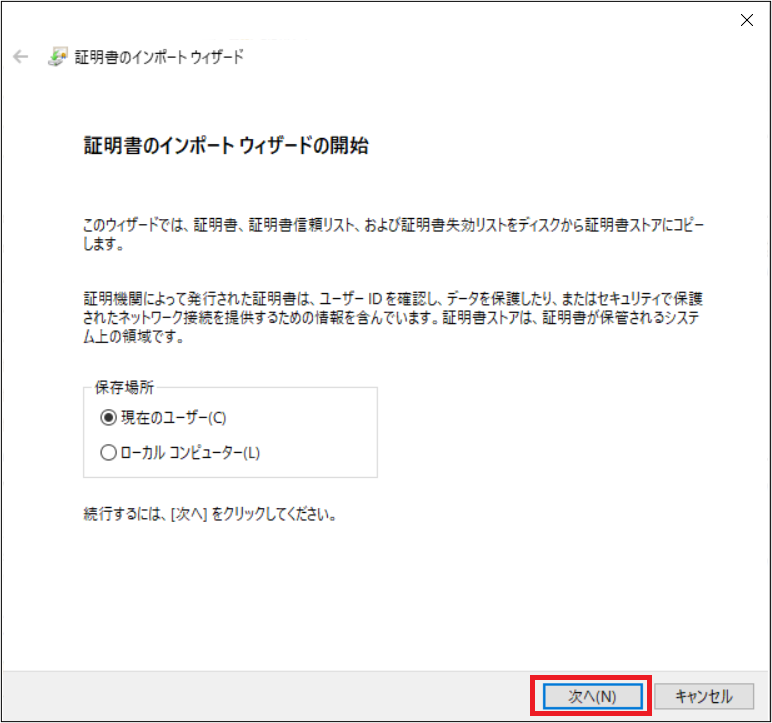Viewport: 772px width, 723px height.
Task: Click the 次へ(N) button to continue
Action: point(591,696)
